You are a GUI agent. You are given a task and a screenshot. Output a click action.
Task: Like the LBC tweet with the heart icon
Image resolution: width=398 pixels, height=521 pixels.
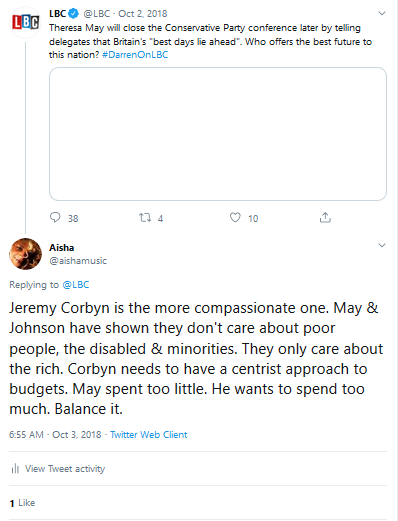coord(235,218)
